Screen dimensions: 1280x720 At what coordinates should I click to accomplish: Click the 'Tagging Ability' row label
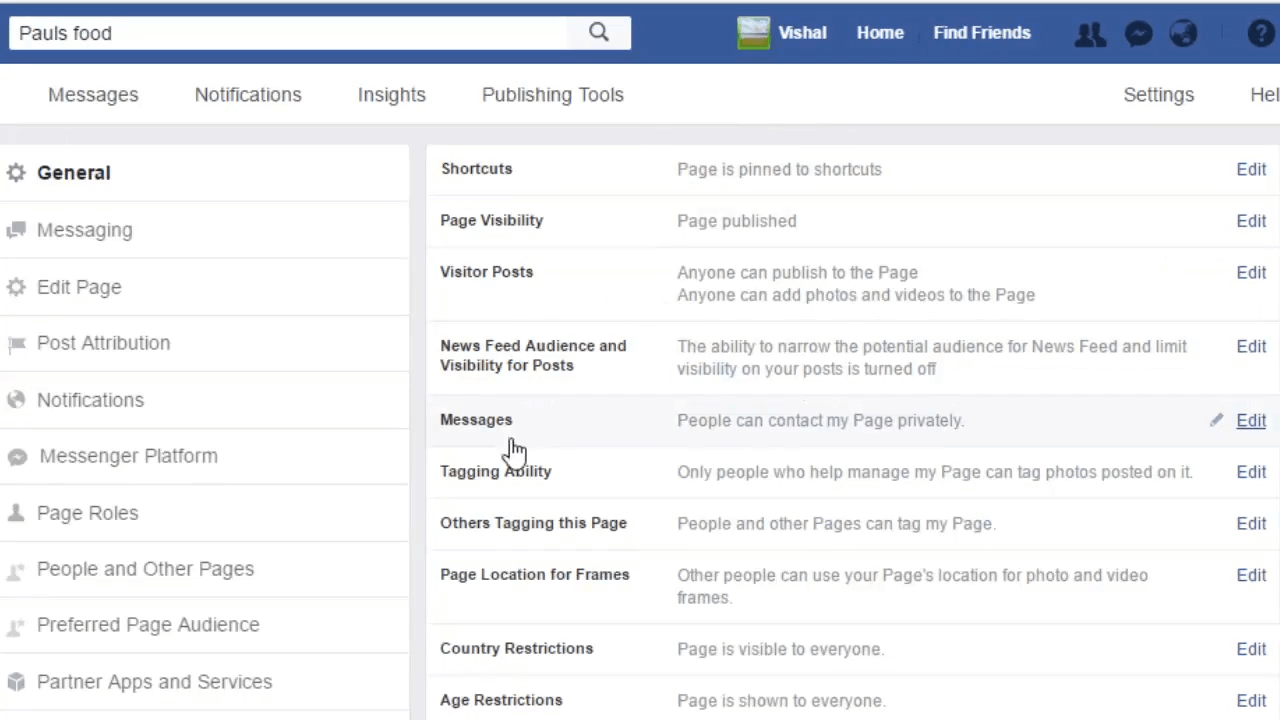pos(495,472)
